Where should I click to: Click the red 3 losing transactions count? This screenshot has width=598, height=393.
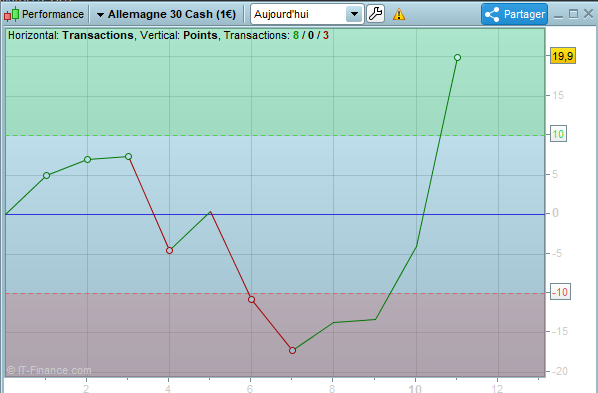tap(326, 35)
